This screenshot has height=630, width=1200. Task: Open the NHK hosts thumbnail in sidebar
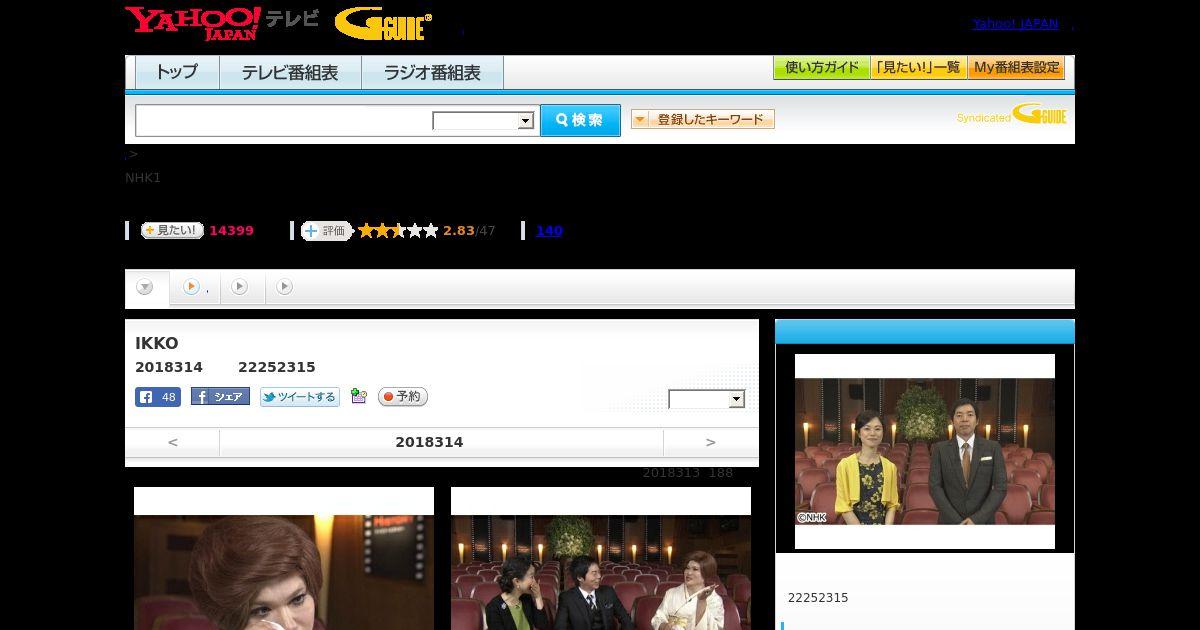coord(925,451)
